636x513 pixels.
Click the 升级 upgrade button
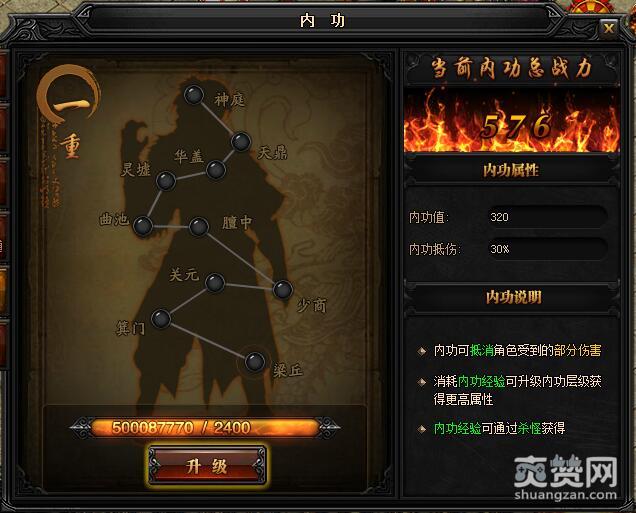[207, 466]
